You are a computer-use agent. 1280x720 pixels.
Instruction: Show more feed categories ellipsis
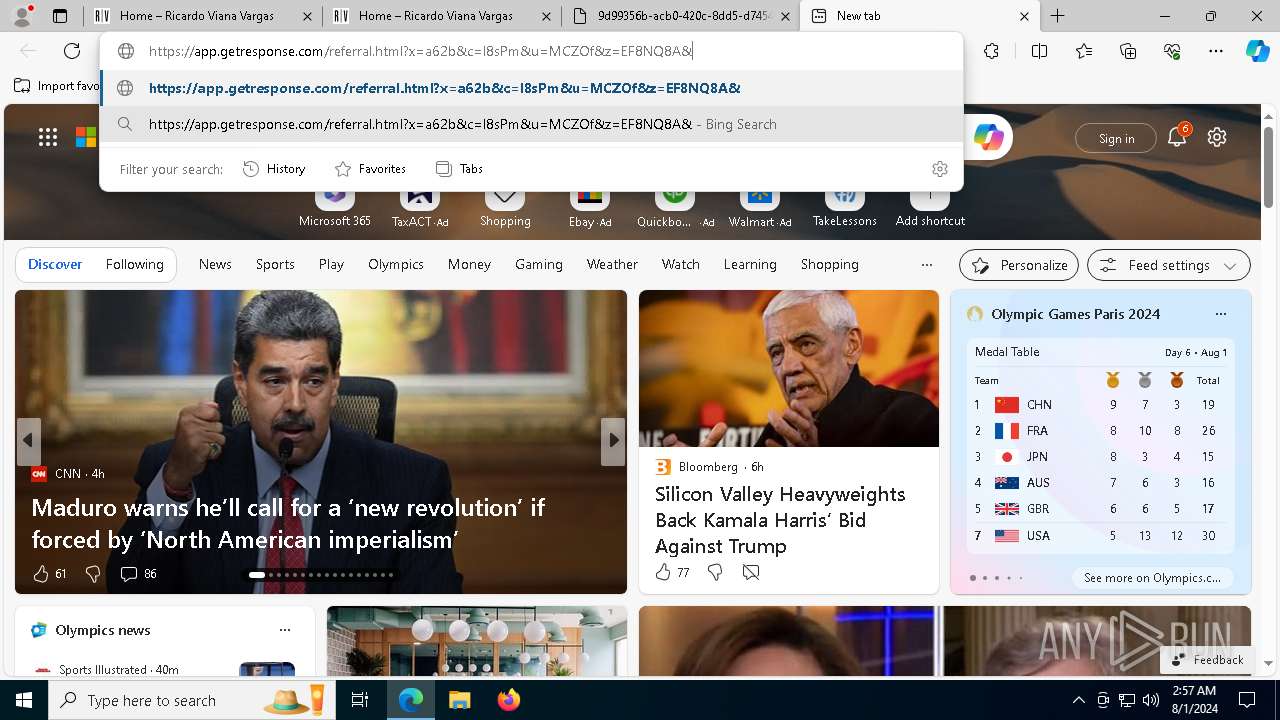(x=926, y=265)
